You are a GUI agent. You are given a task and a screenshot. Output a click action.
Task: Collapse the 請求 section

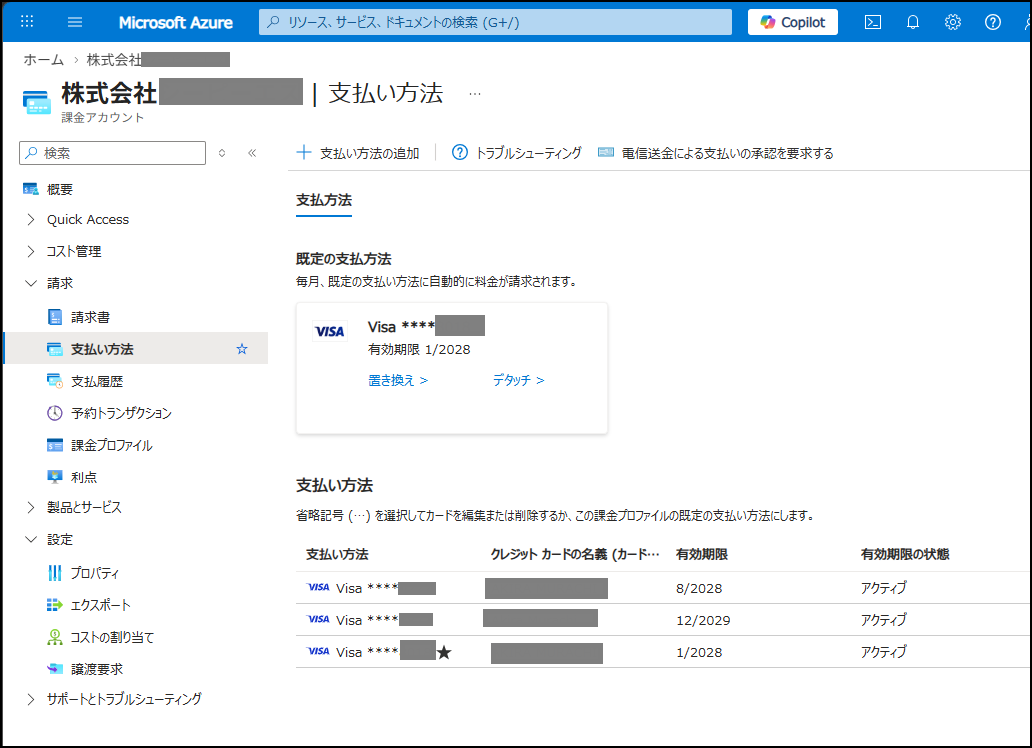pyautogui.click(x=58, y=283)
